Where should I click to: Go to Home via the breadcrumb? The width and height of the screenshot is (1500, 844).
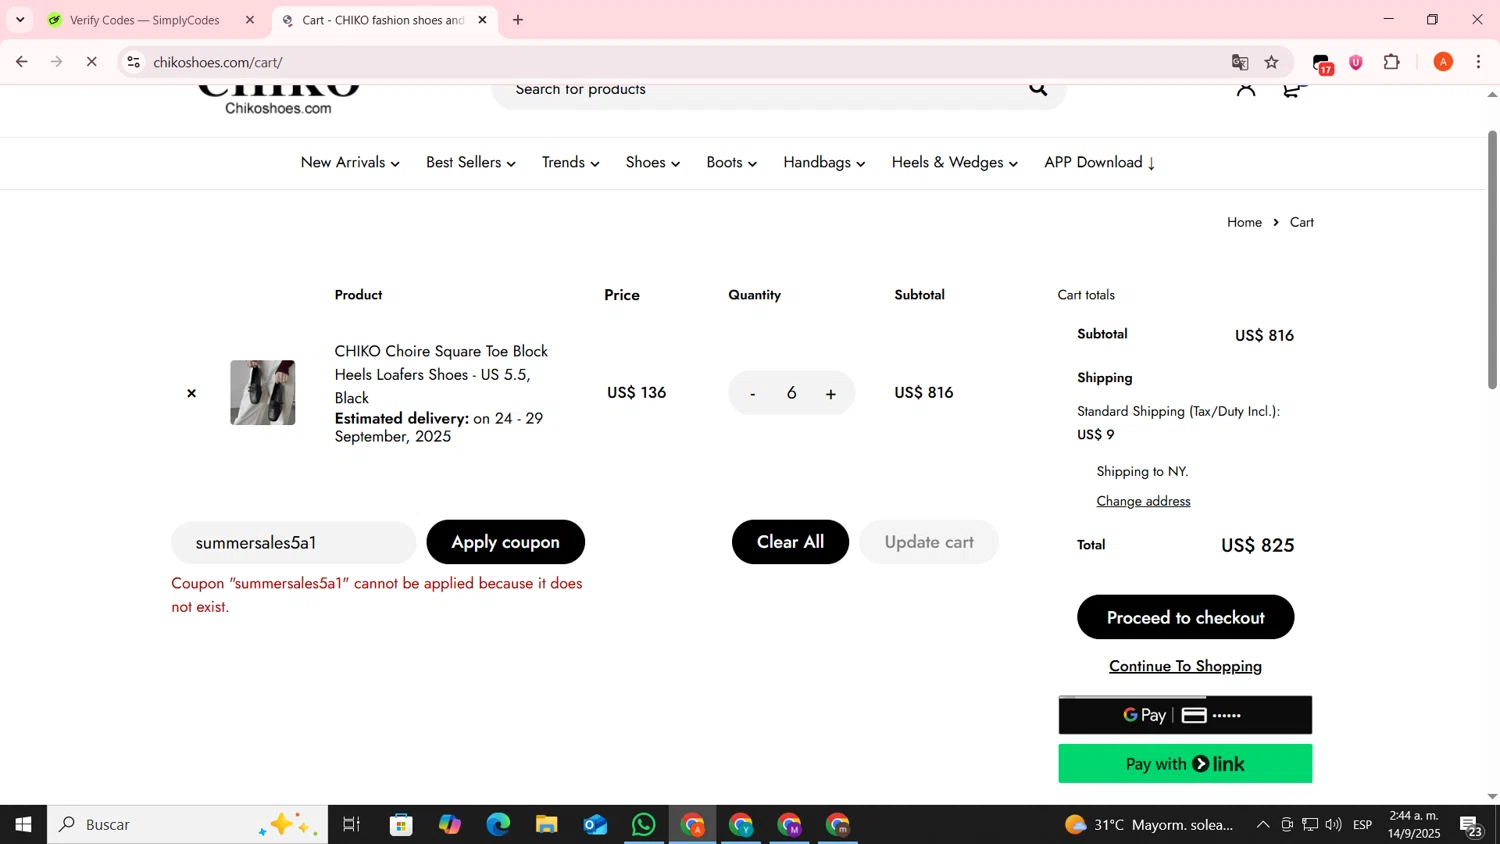tap(1244, 222)
